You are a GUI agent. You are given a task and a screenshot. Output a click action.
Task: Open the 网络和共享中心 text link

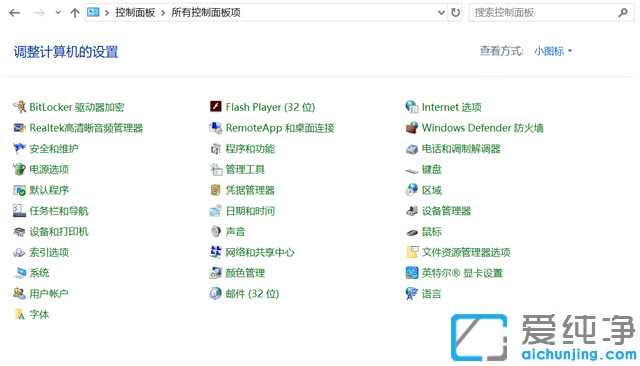point(260,252)
